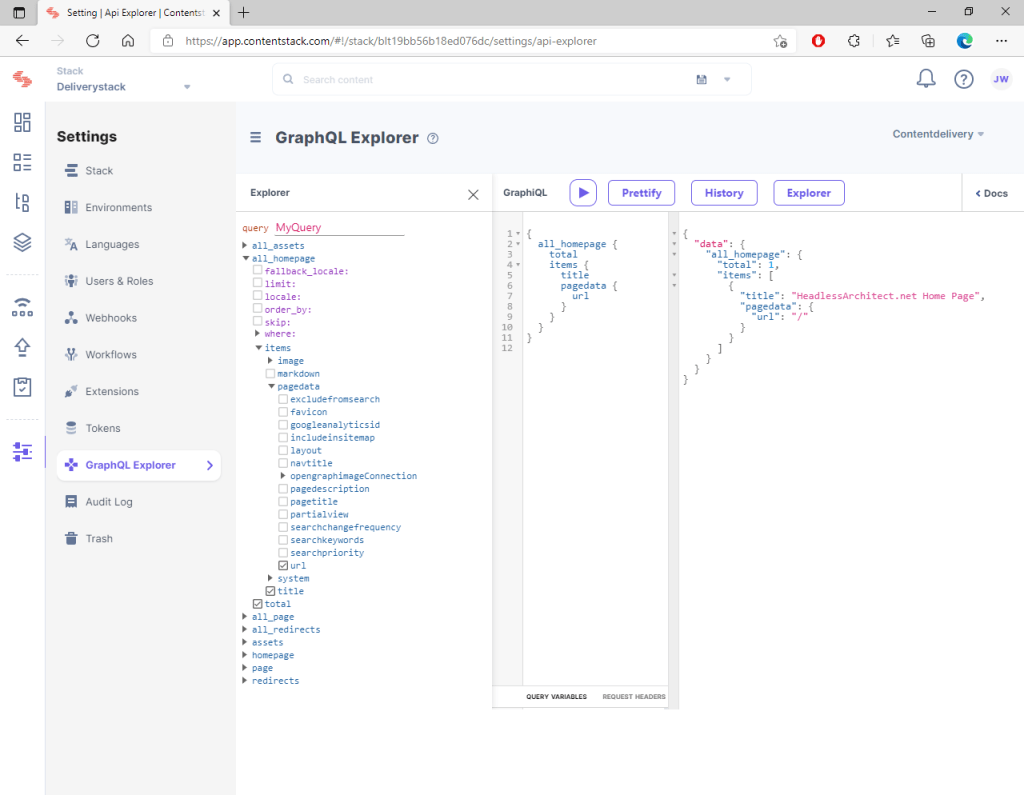Viewport: 1024px width, 795px height.
Task: Open the Contentdelivery environment dropdown
Action: click(x=938, y=134)
